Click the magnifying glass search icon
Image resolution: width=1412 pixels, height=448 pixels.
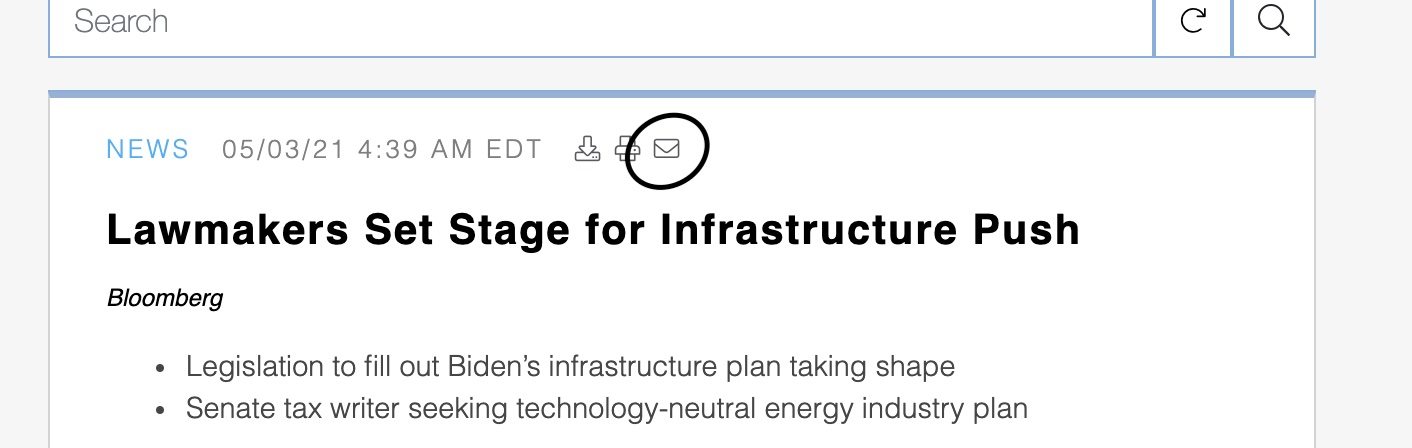coord(1273,20)
